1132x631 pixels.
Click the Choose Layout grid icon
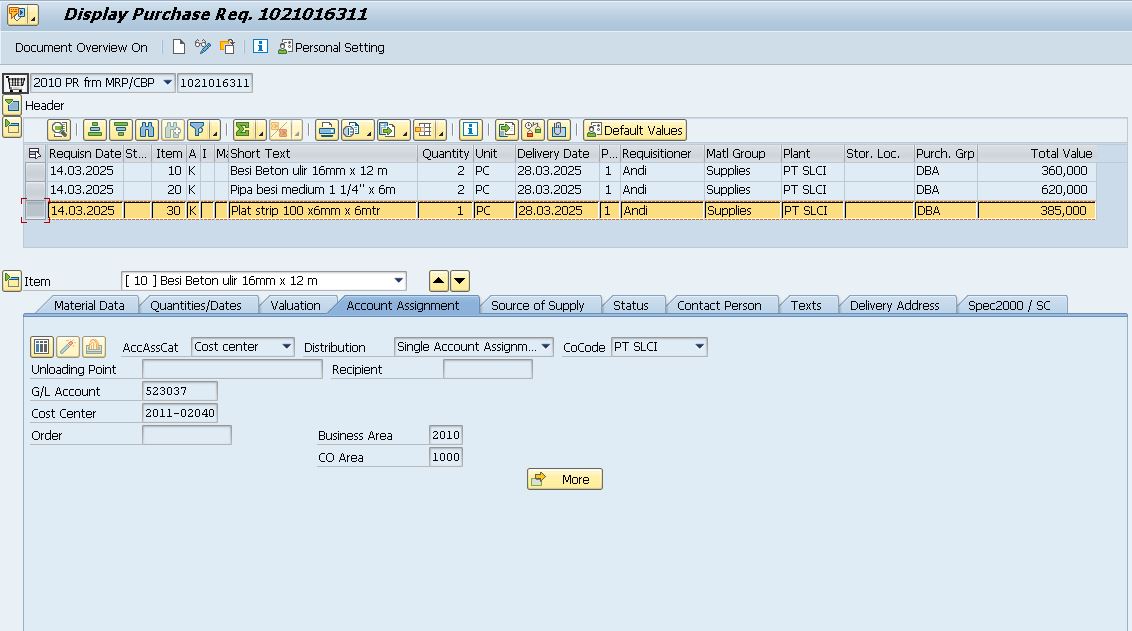coord(424,130)
